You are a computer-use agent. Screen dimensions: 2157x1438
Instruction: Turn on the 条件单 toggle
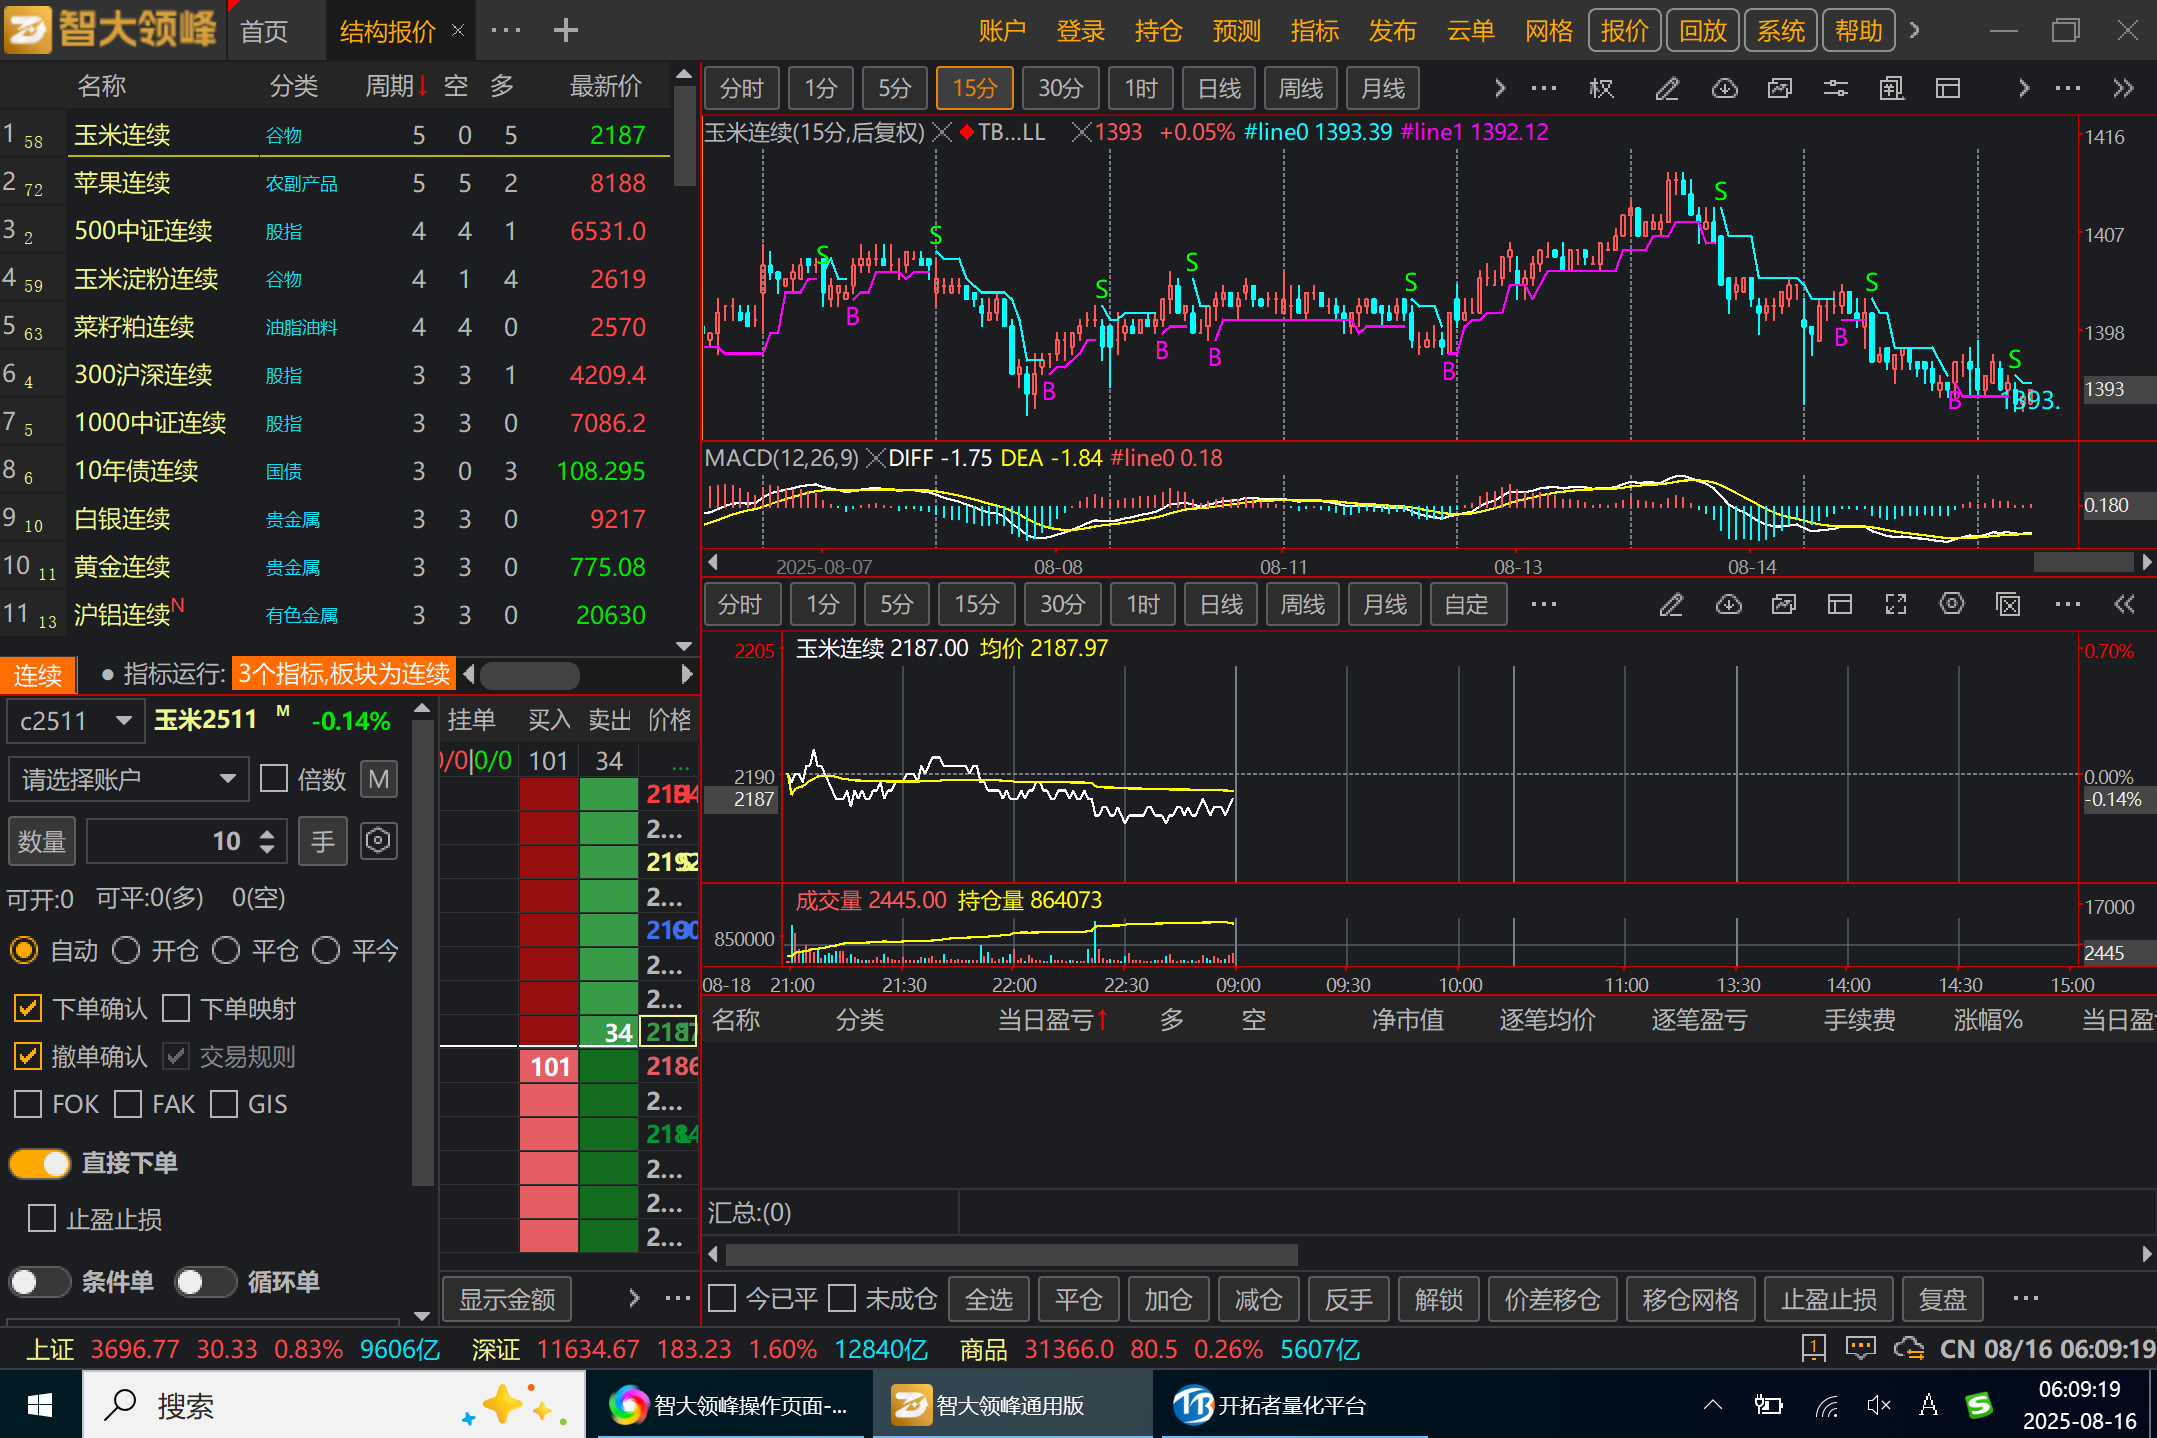click(x=40, y=1282)
